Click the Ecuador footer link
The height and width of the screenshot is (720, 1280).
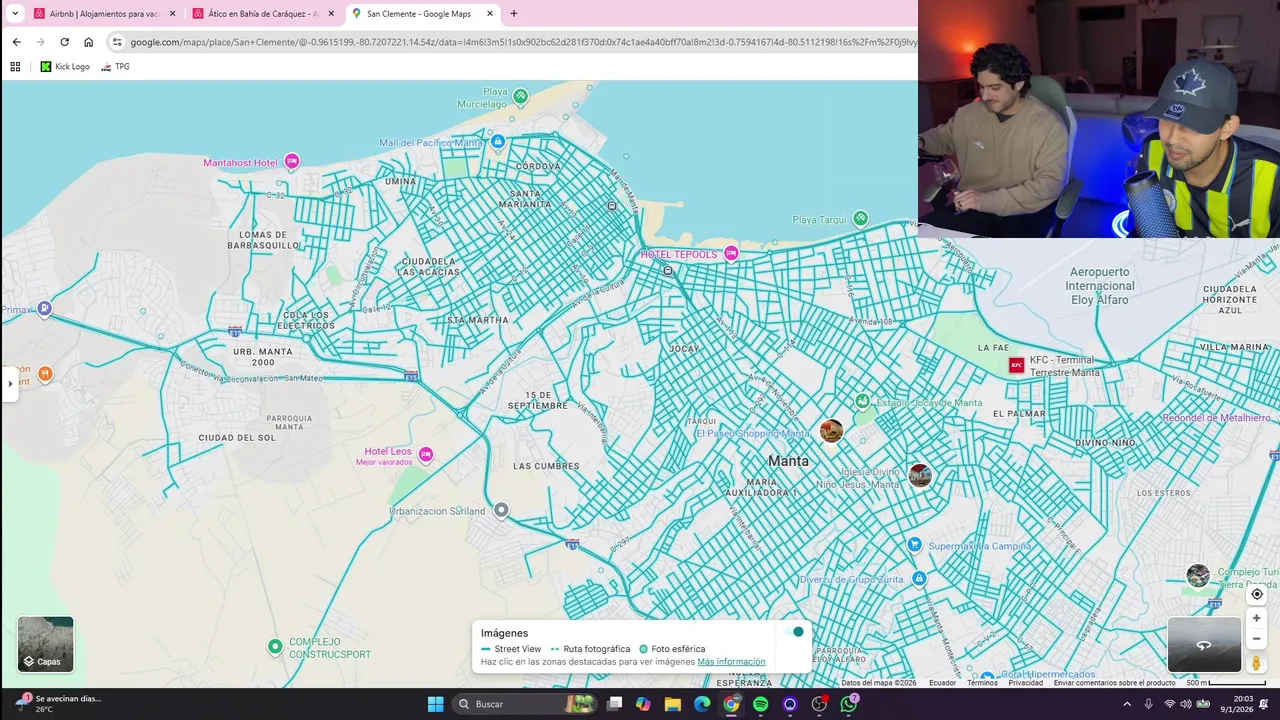(942, 683)
